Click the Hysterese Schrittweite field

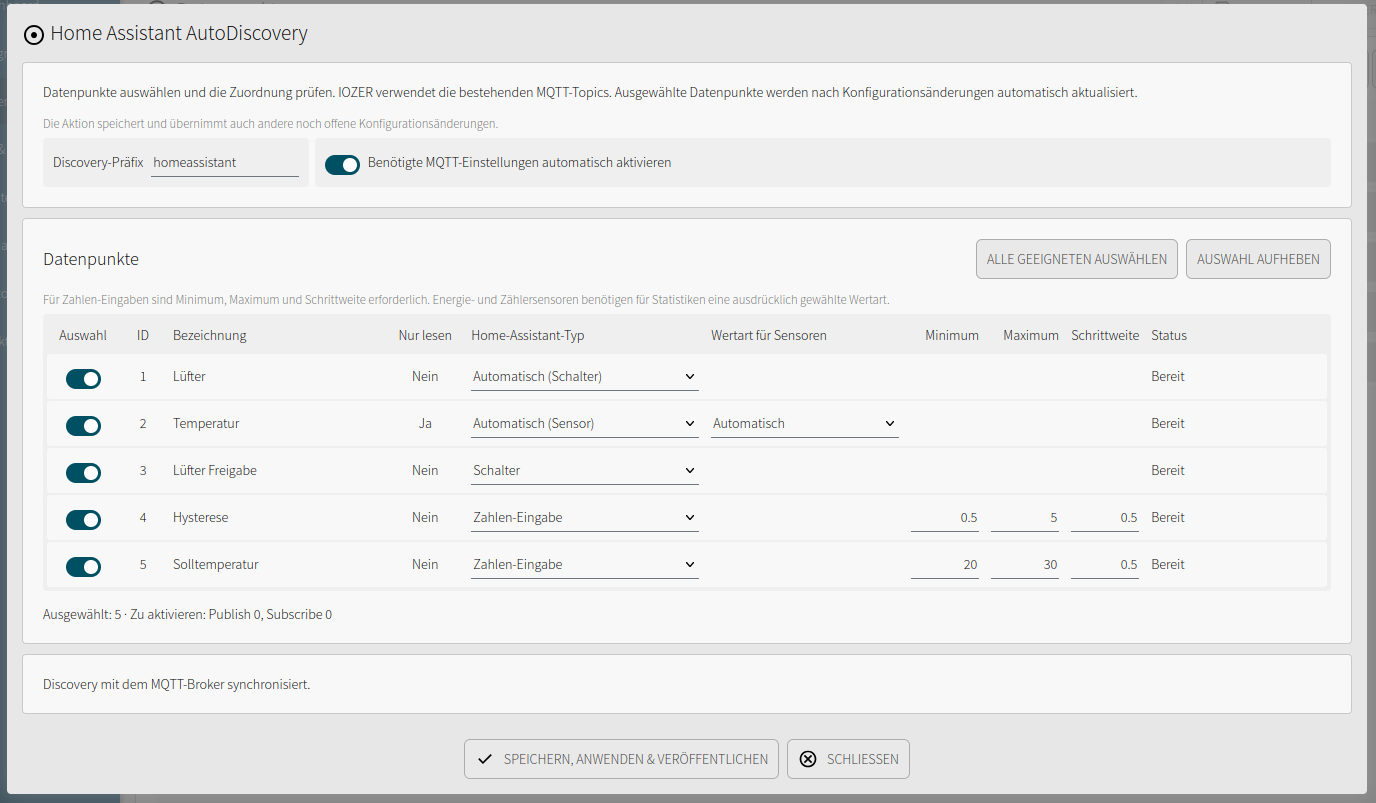pyautogui.click(x=1105, y=518)
